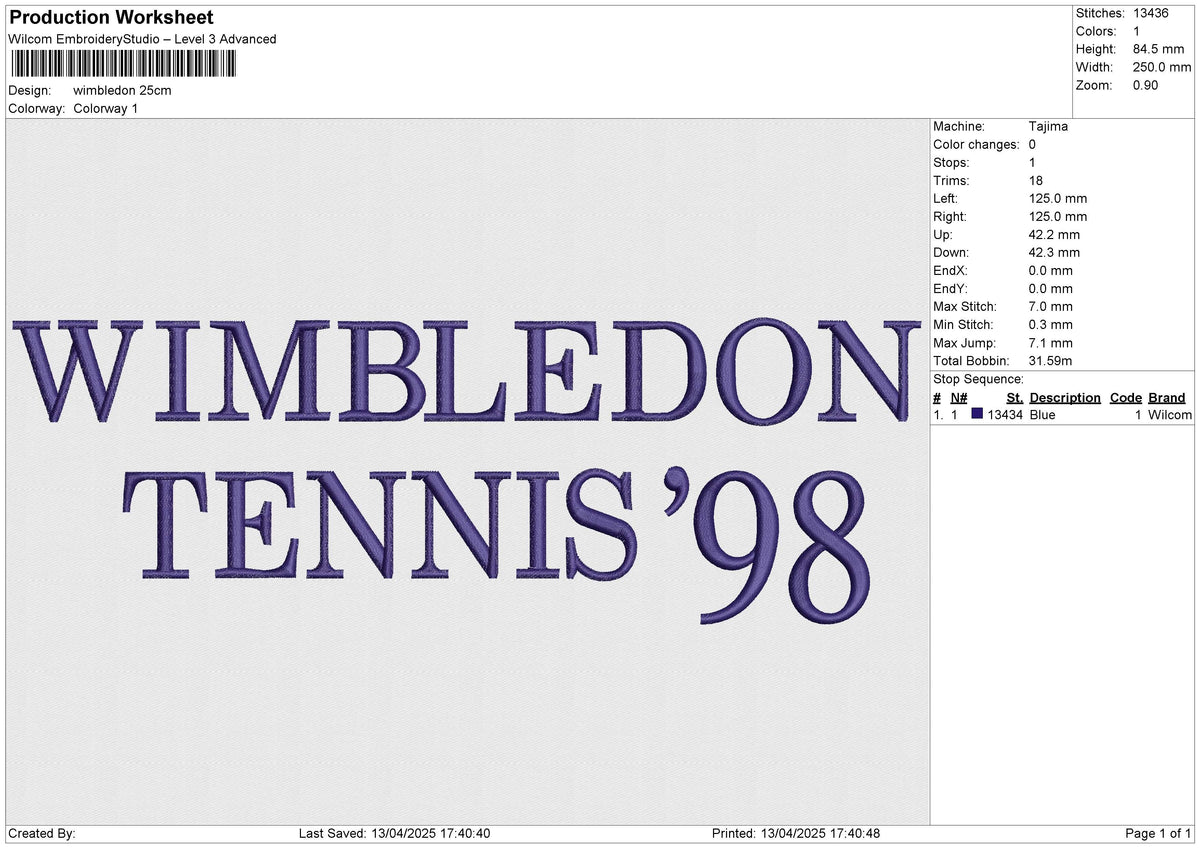Click the Brand column header

point(1167,397)
